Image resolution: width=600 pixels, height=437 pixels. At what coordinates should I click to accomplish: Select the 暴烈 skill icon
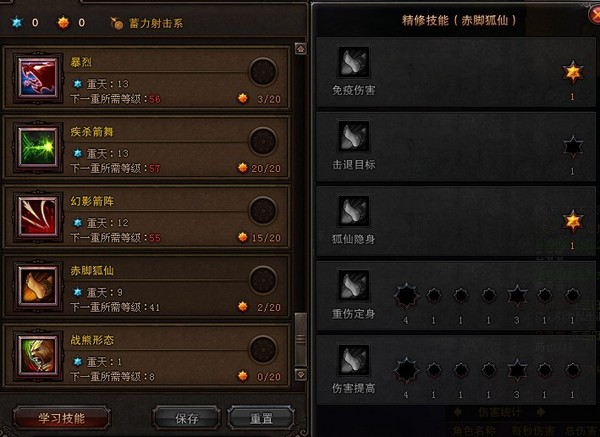pos(38,78)
